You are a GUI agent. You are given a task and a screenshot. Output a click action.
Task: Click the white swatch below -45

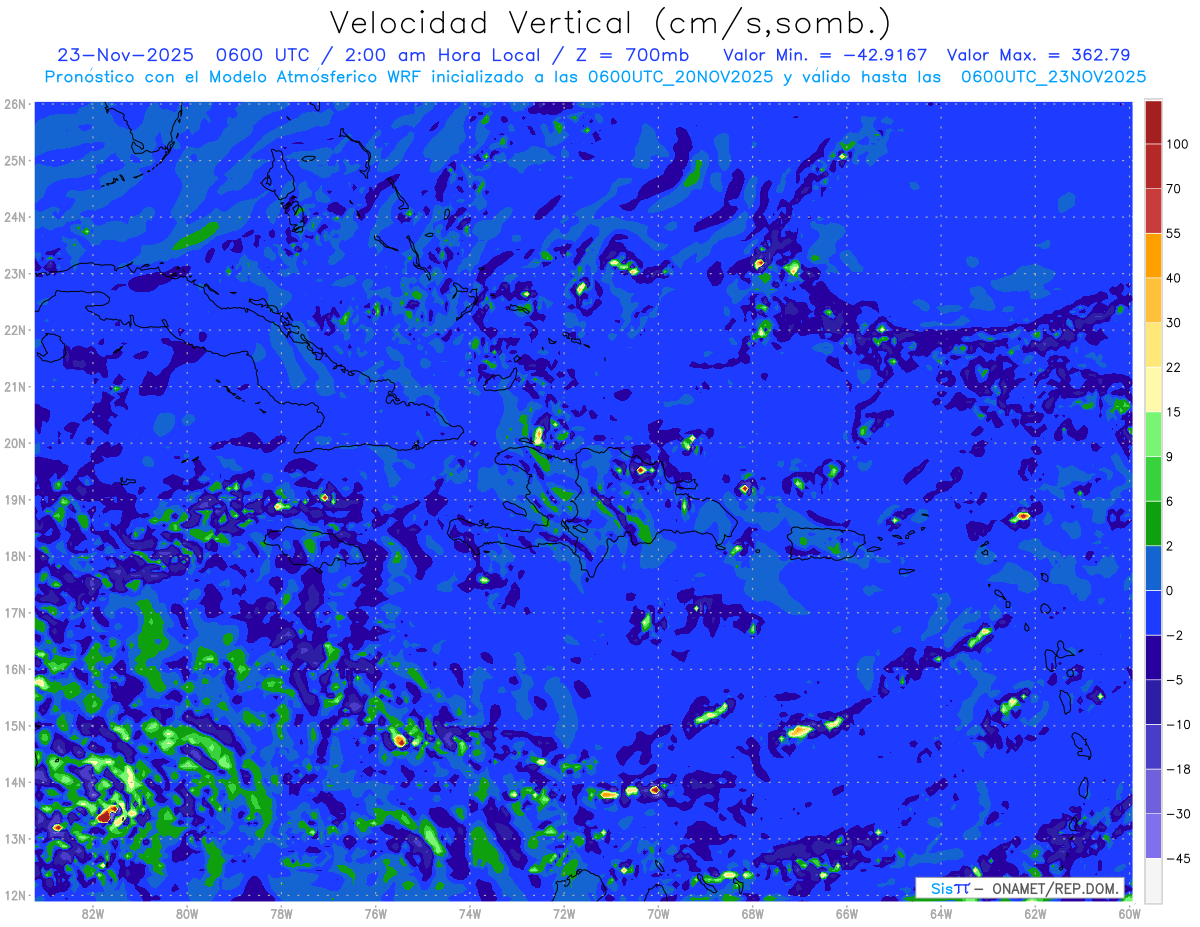[1153, 880]
